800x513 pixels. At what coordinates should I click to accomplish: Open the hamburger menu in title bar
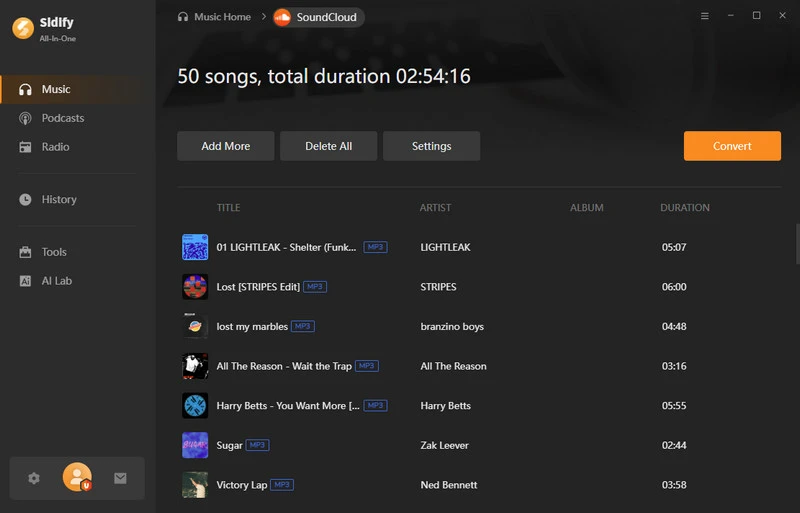(705, 16)
